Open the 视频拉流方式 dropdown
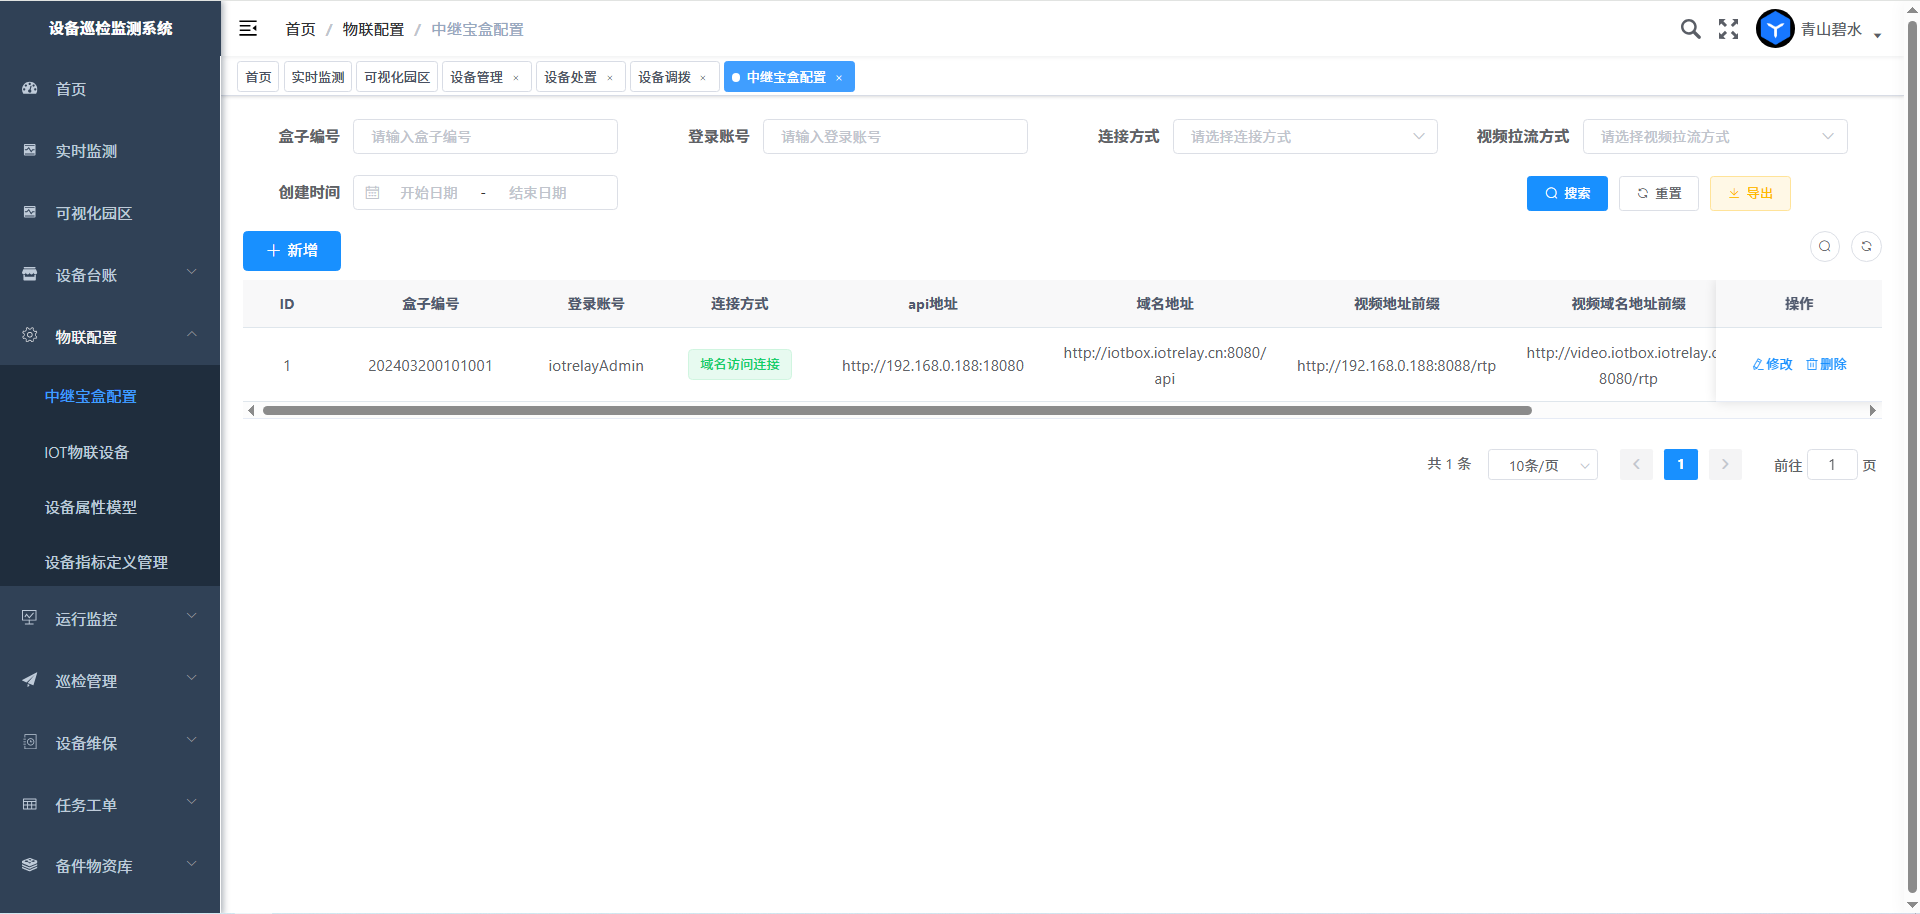1920x914 pixels. pos(1714,137)
